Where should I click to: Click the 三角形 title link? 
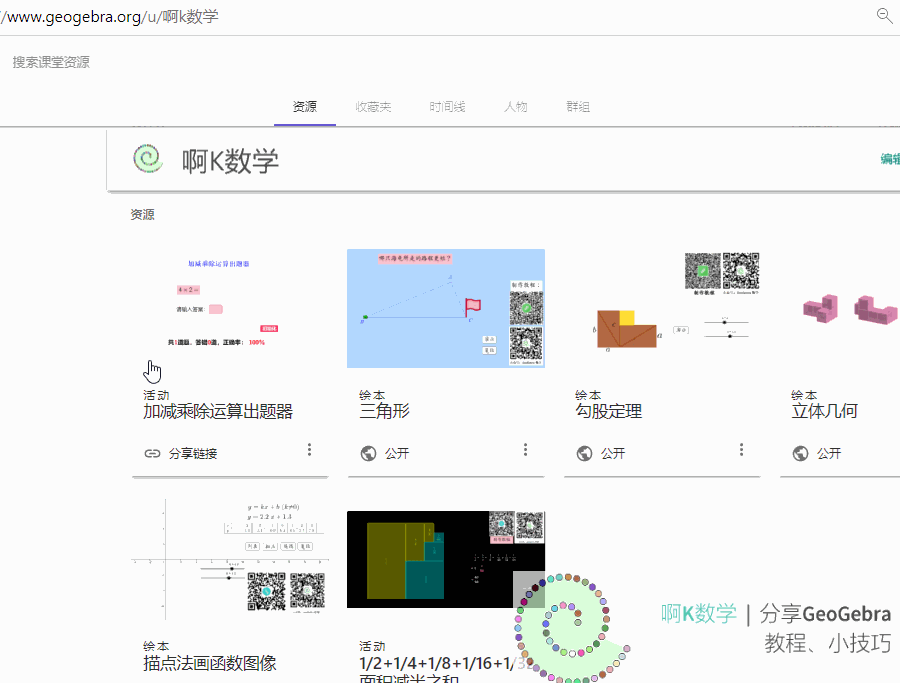384,412
